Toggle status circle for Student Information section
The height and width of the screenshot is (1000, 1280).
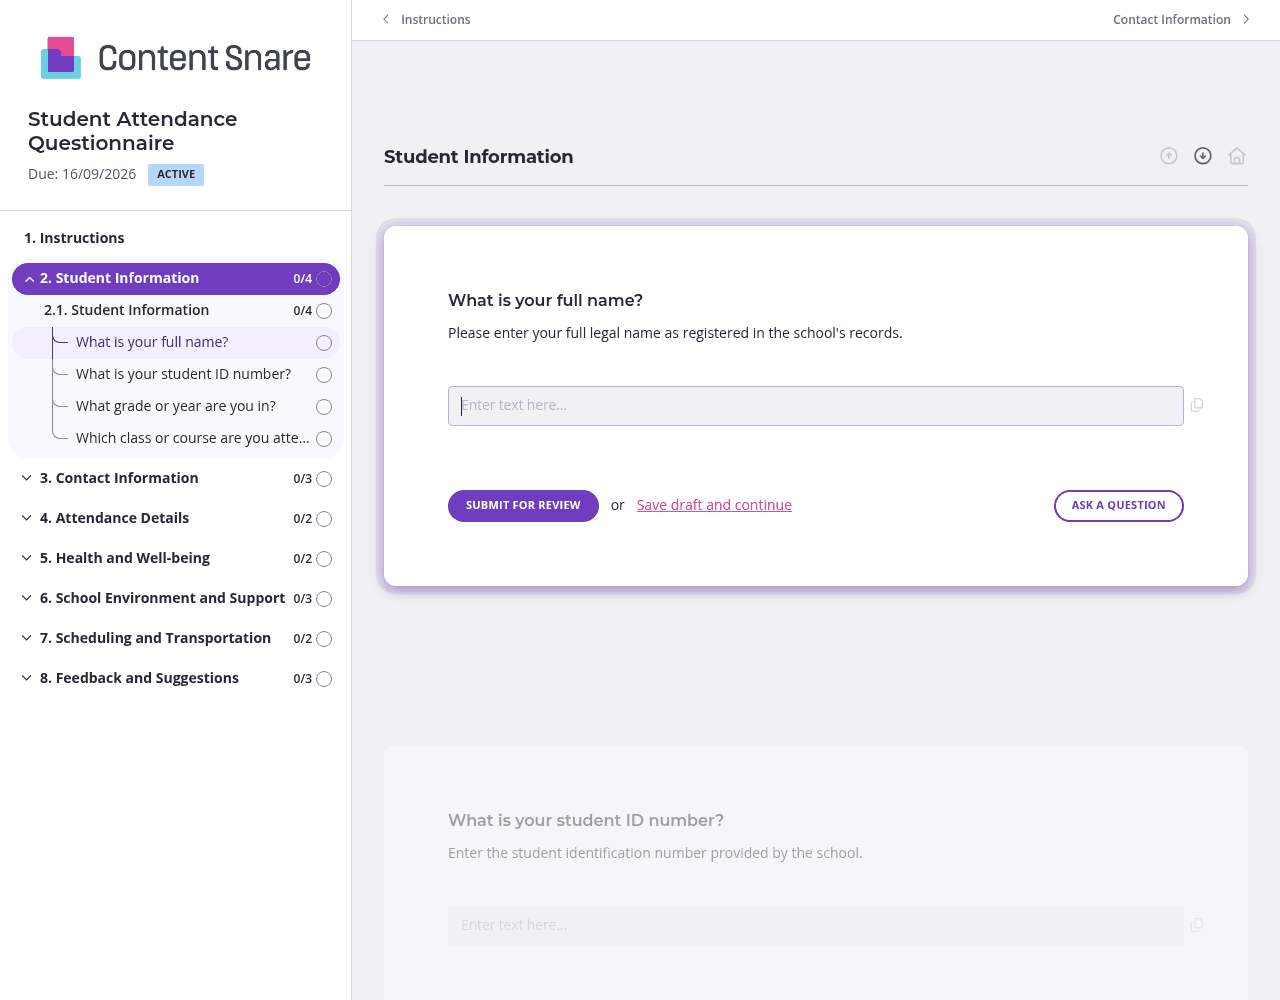pos(324,279)
